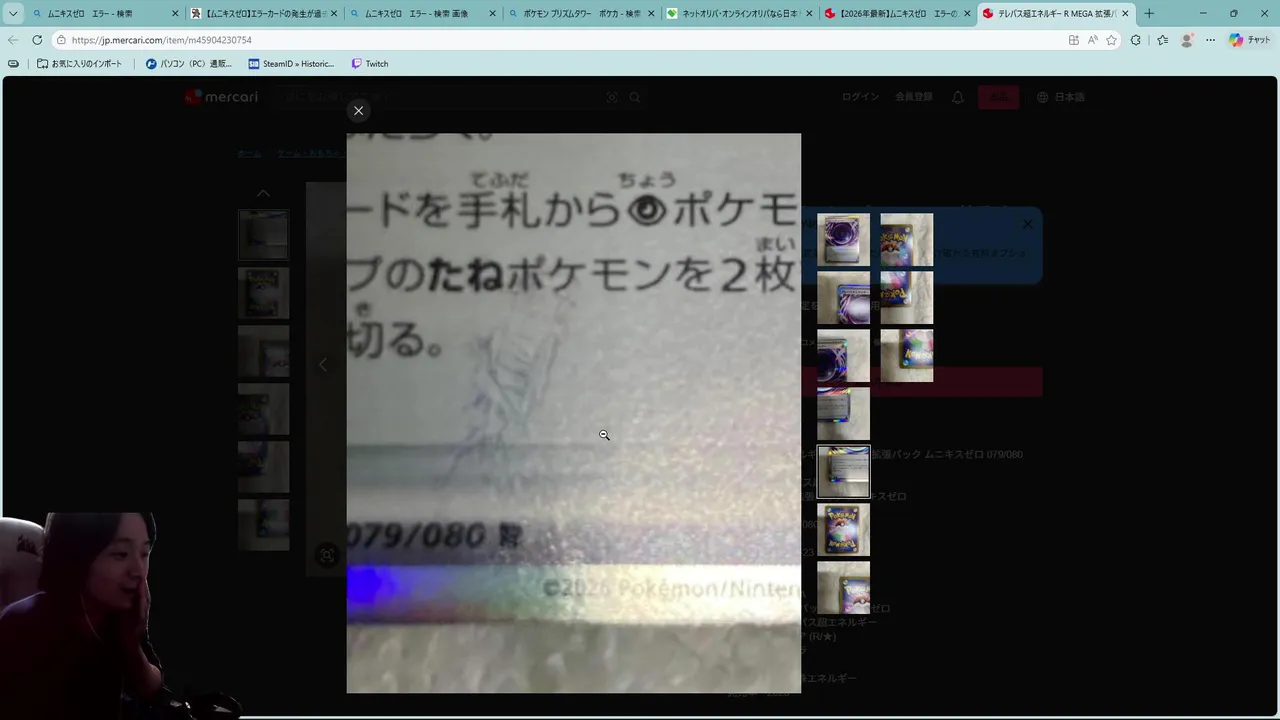Open the browser profile avatar
Image resolution: width=1280 pixels, height=720 pixels.
(x=1187, y=40)
